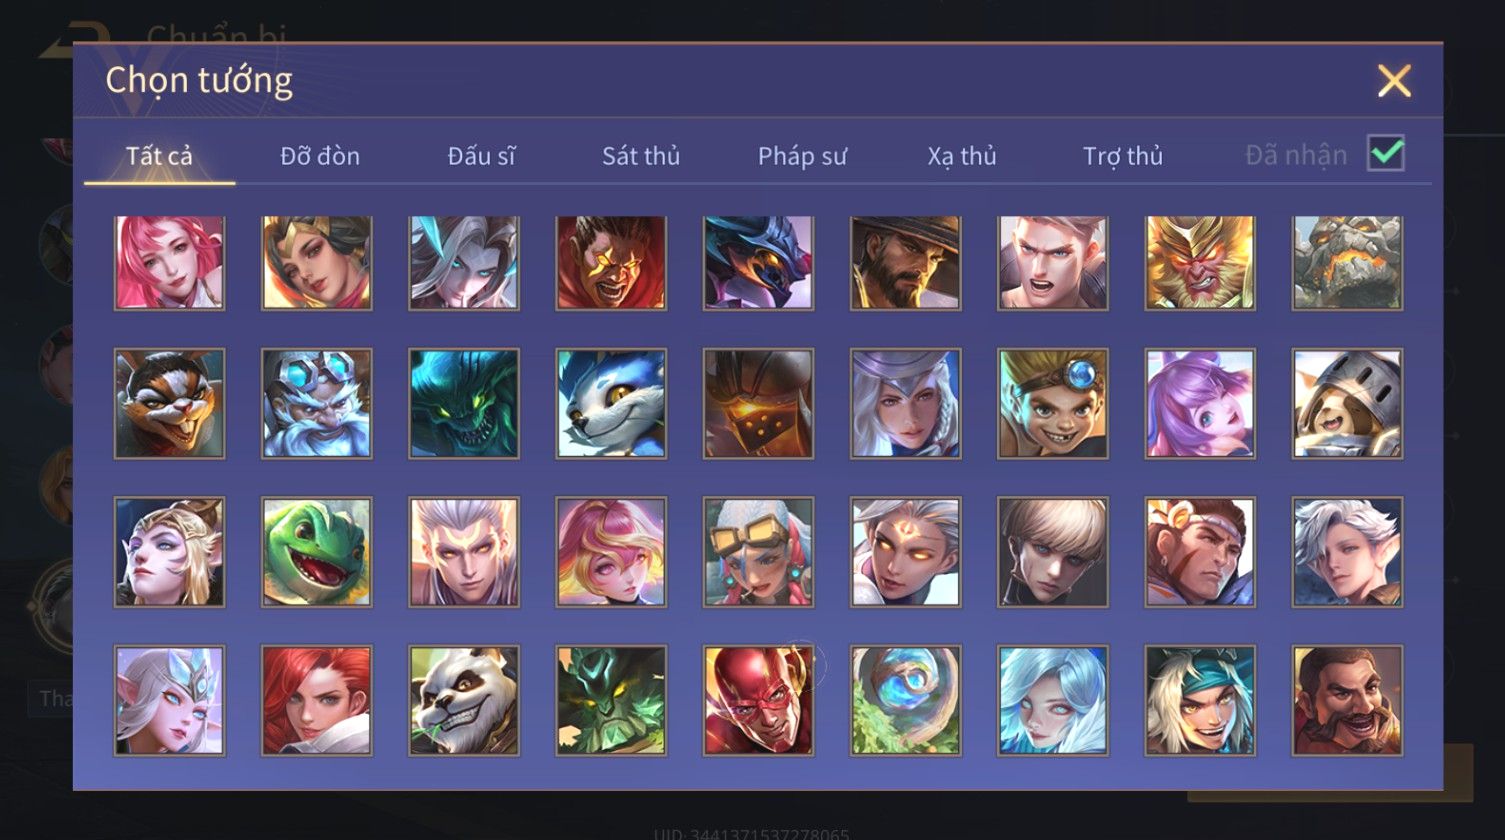Open the Sát thủ tab

(x=641, y=156)
